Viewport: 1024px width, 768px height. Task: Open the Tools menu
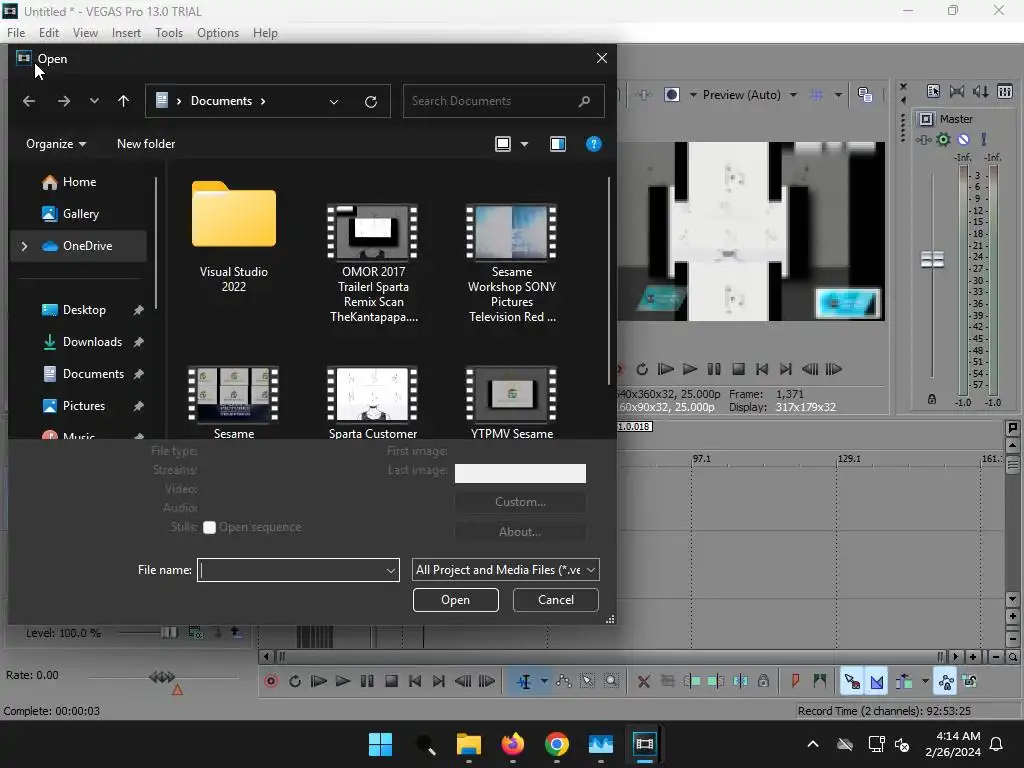pos(168,33)
